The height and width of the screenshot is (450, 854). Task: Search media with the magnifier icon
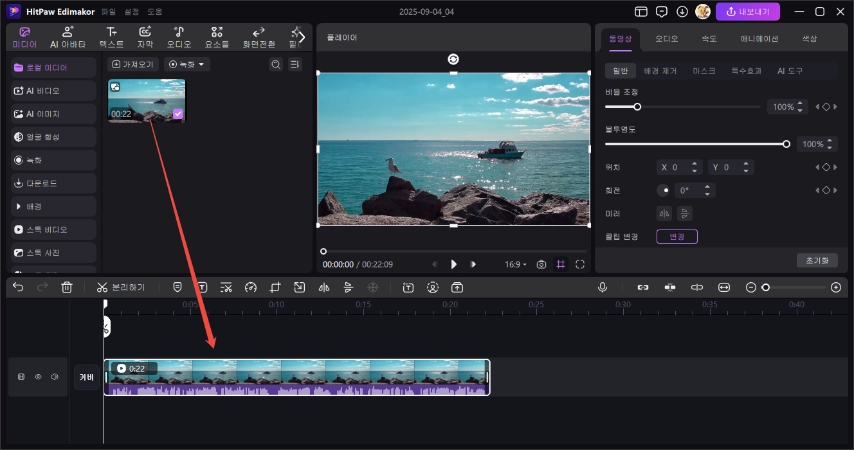tap(276, 64)
